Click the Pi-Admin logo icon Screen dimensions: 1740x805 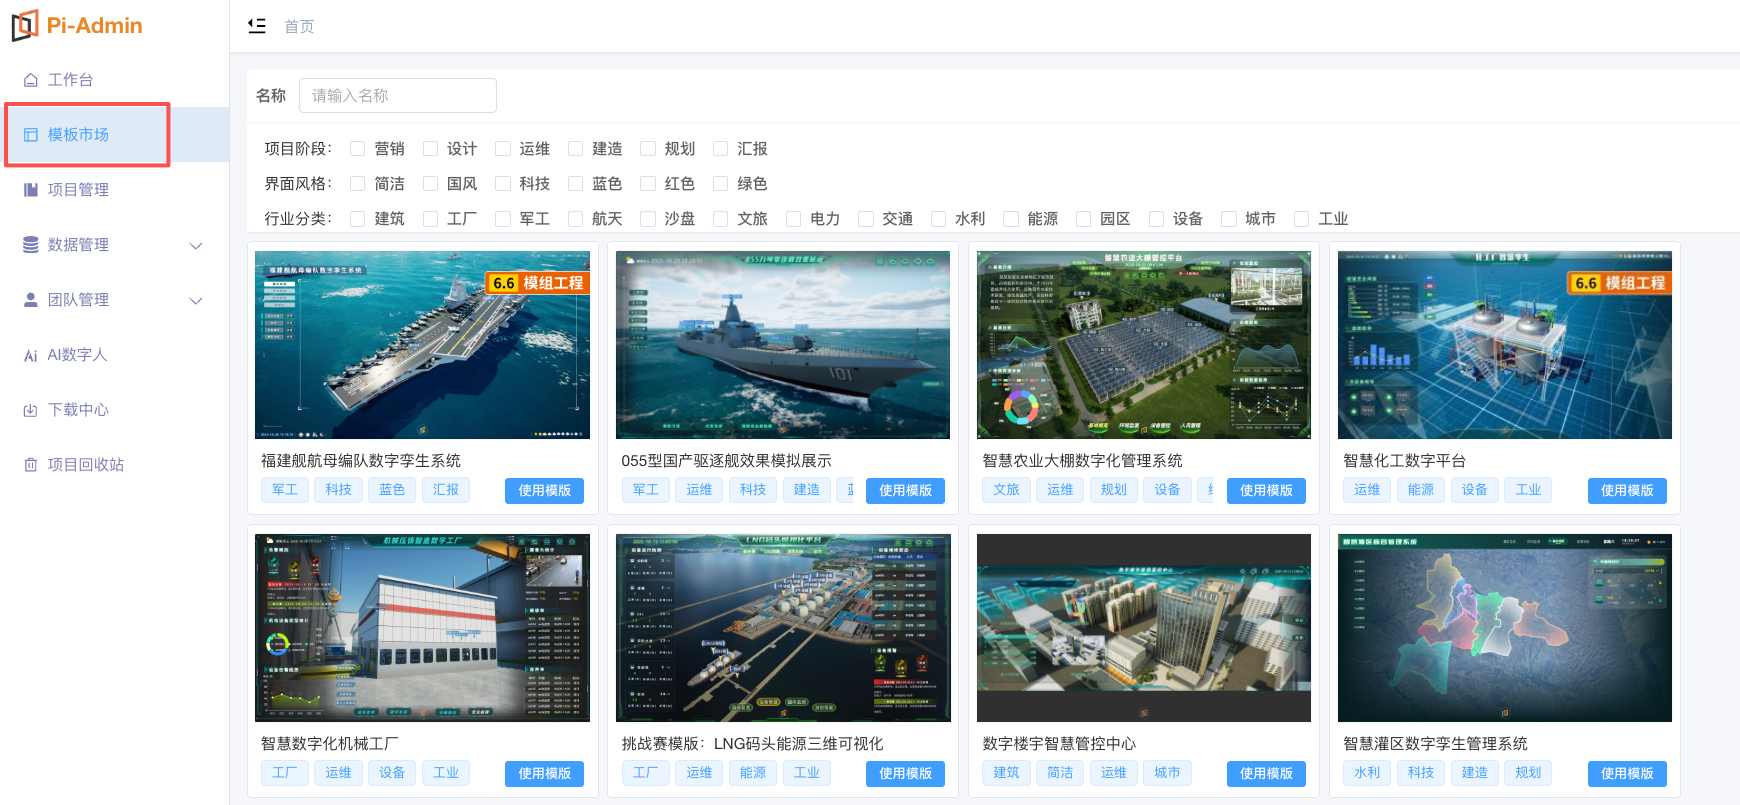pos(25,25)
